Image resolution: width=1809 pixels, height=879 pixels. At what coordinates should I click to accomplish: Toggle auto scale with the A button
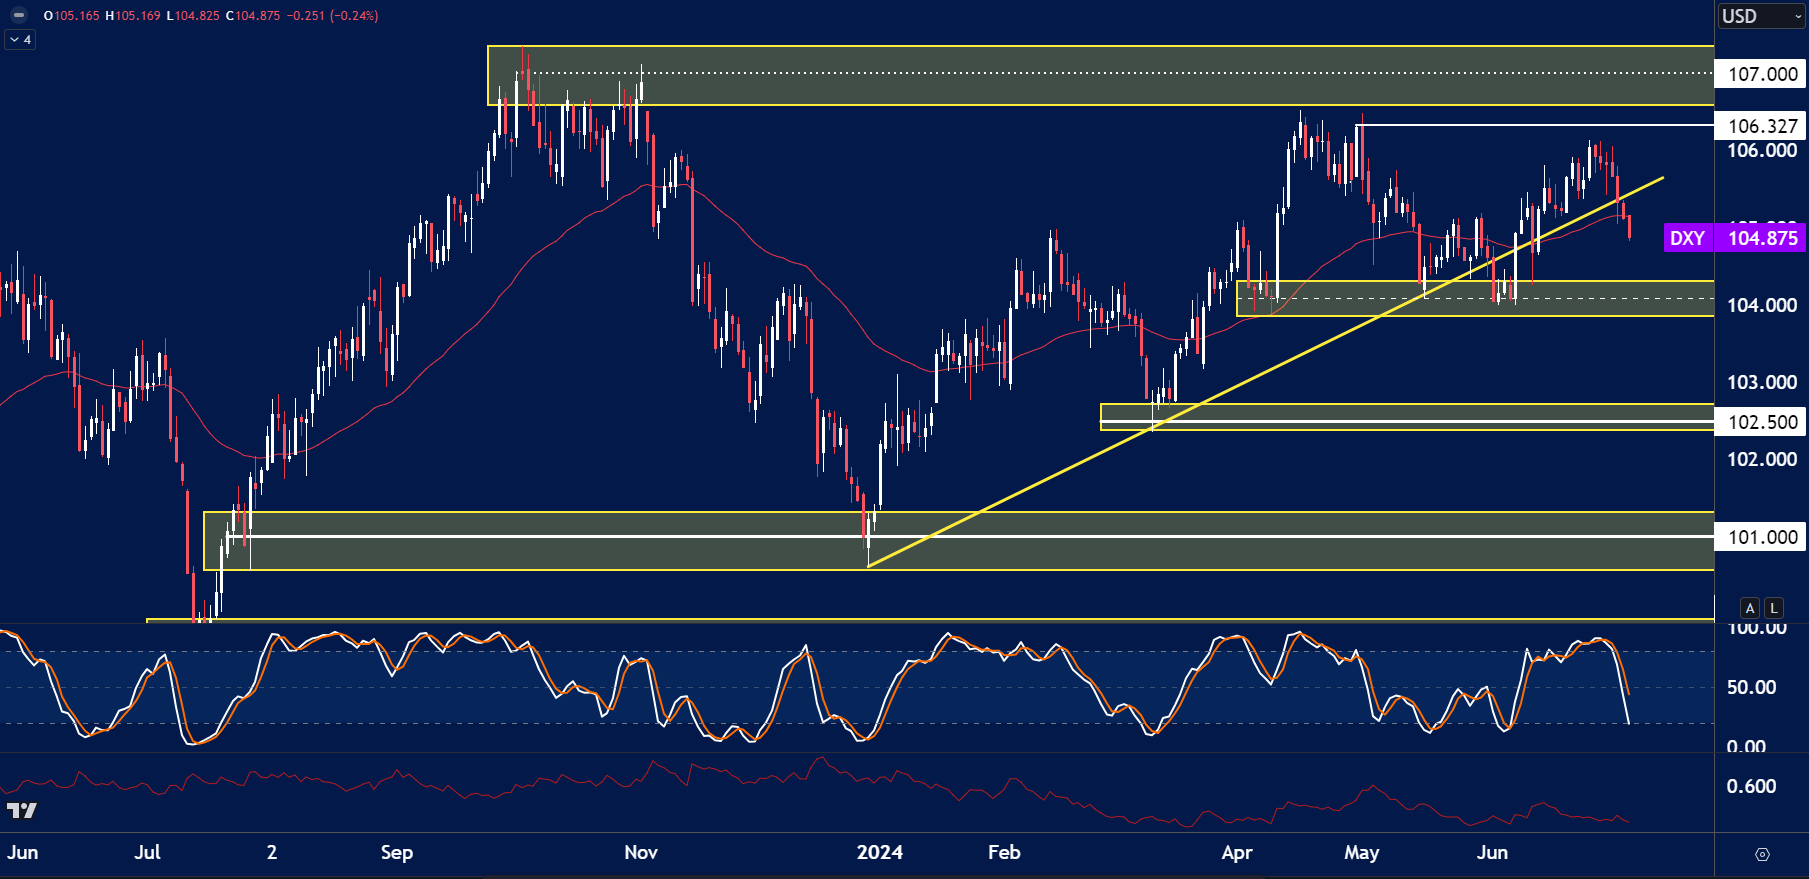pyautogui.click(x=1749, y=607)
